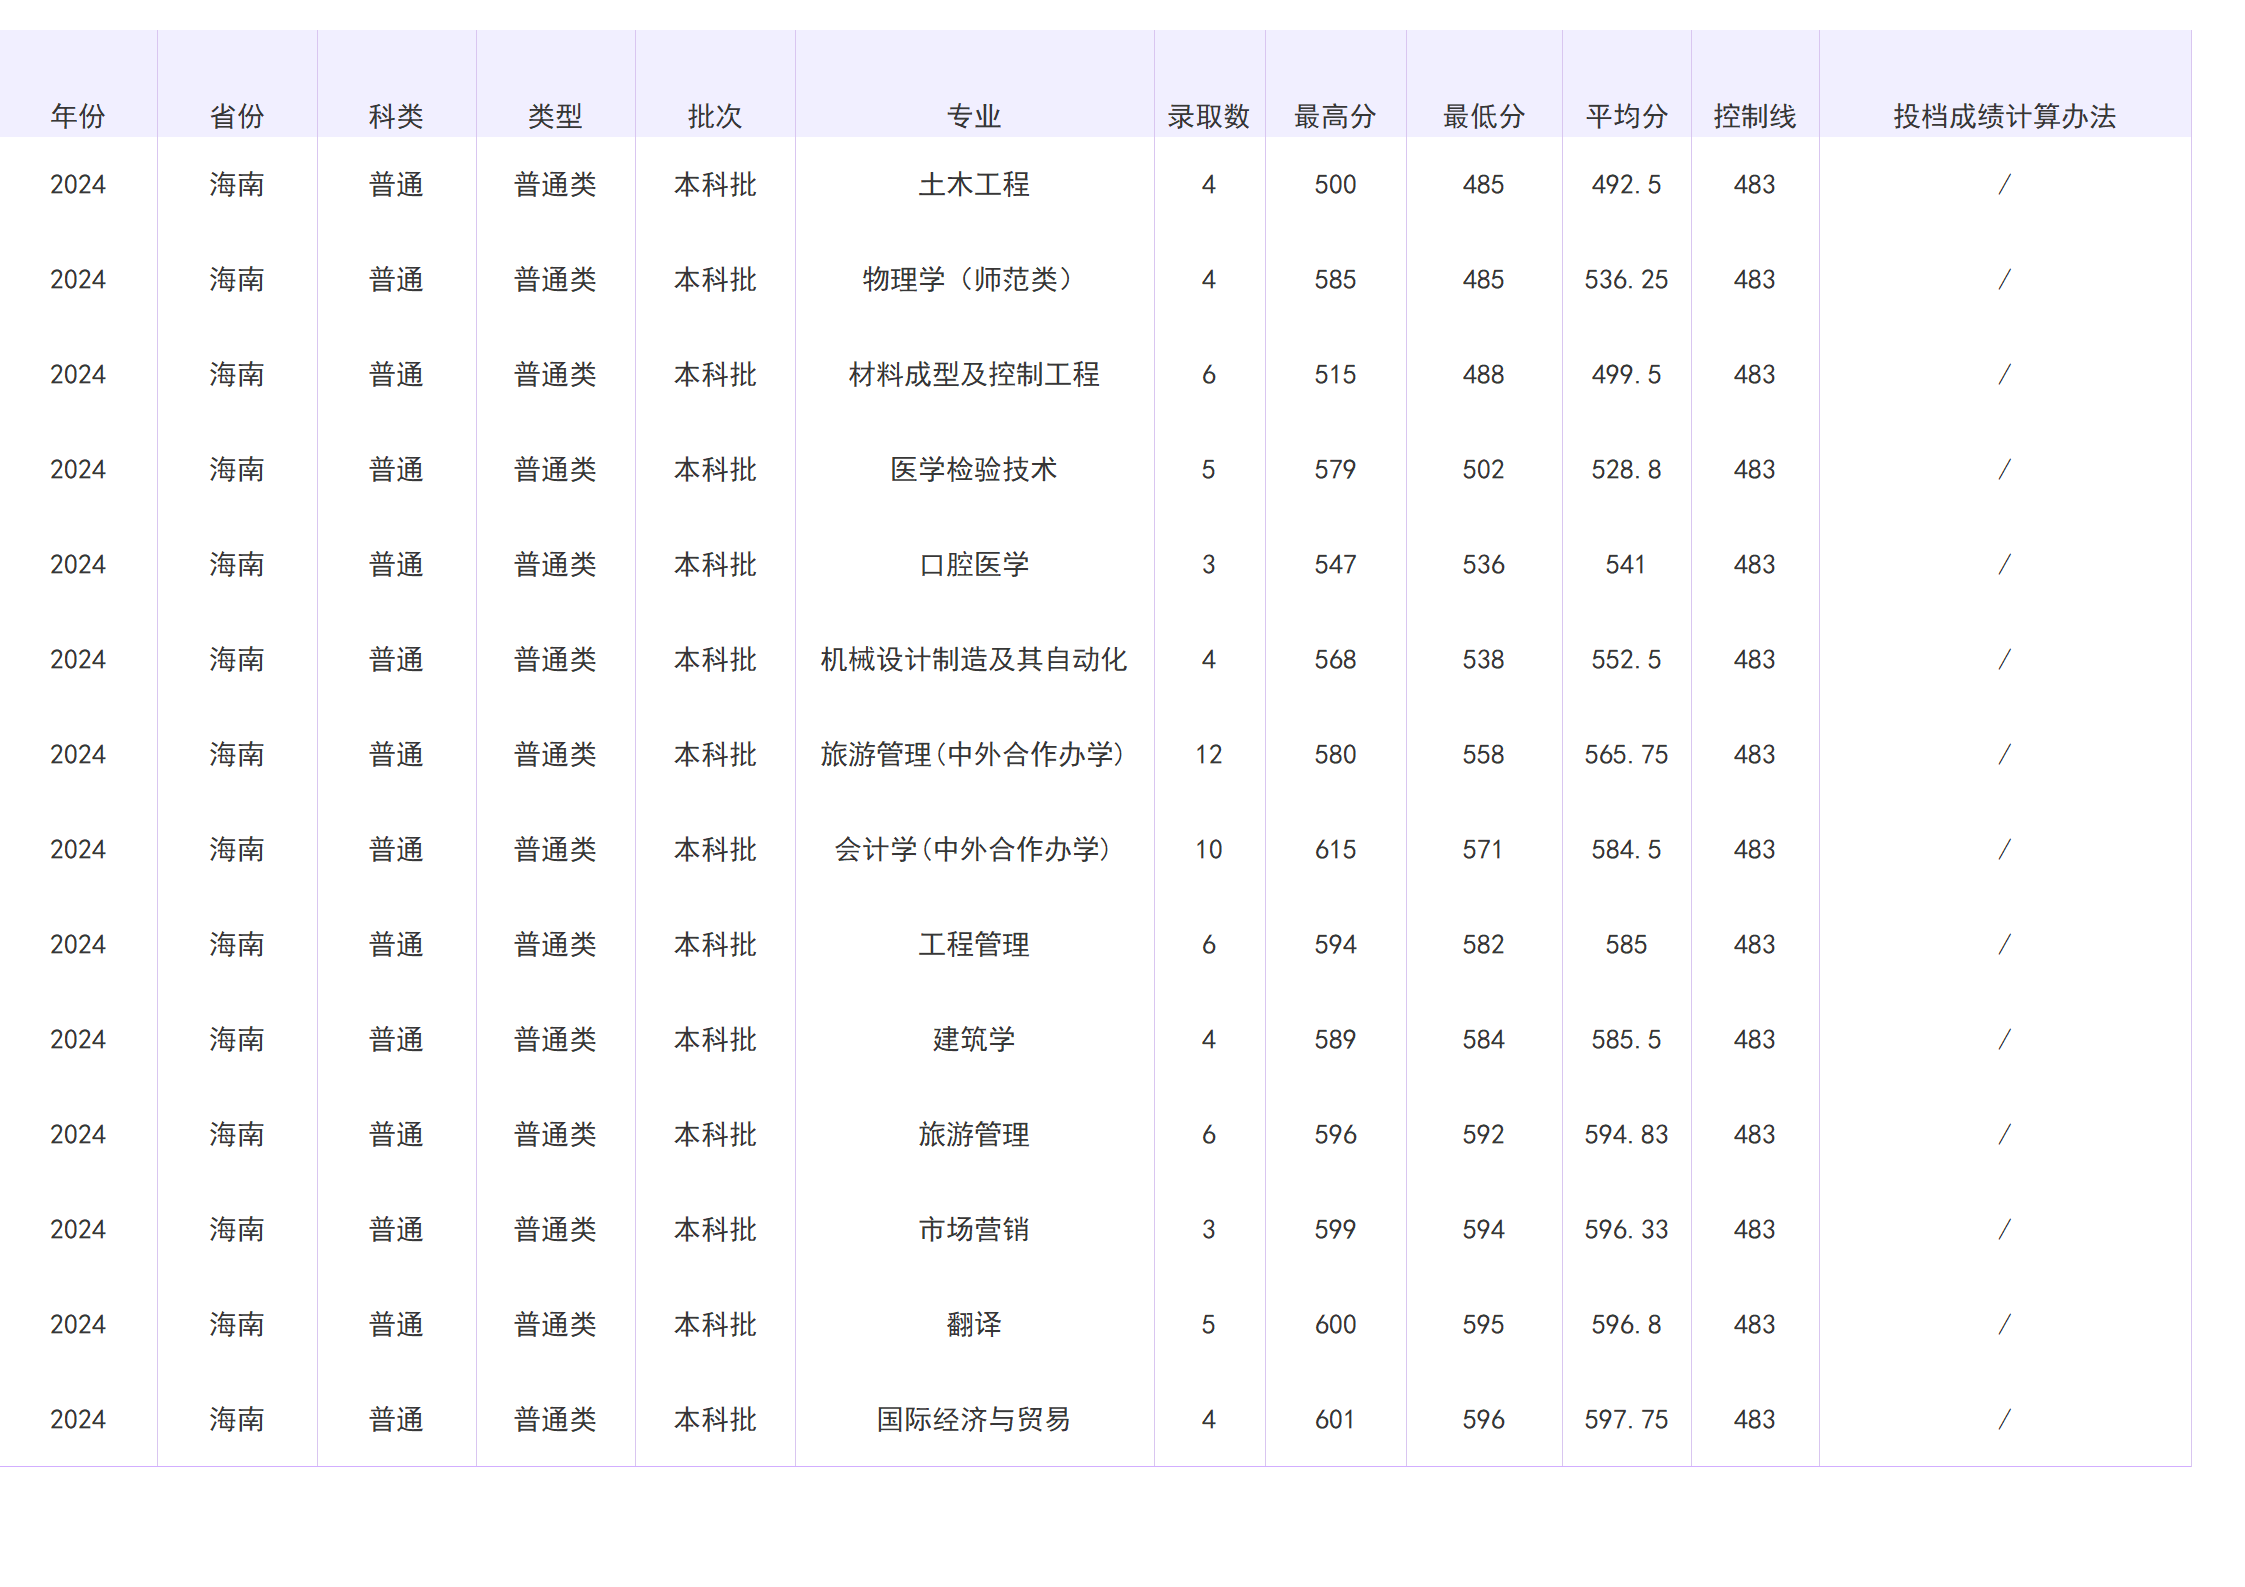
Task: Click the 会计学(中外合作办学) row's highest score 615
Action: tap(1336, 848)
